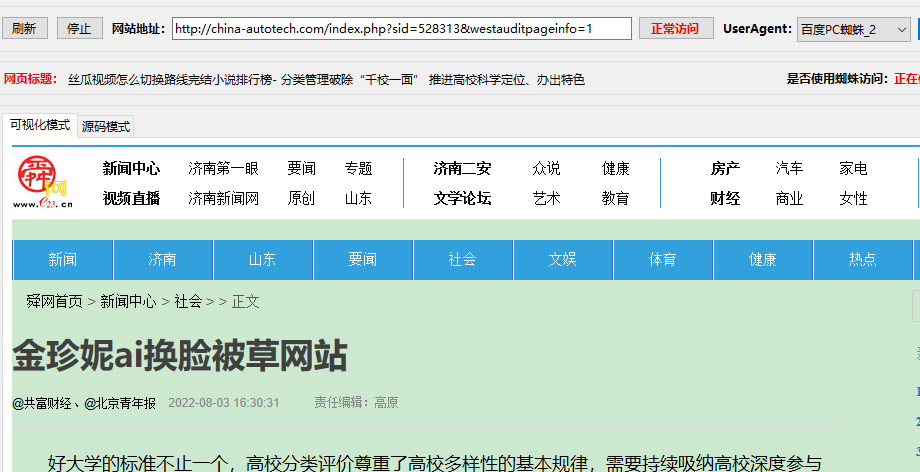Click the 舜网 e23.cn logo
Image resolution: width=920 pixels, height=472 pixels.
[x=43, y=182]
